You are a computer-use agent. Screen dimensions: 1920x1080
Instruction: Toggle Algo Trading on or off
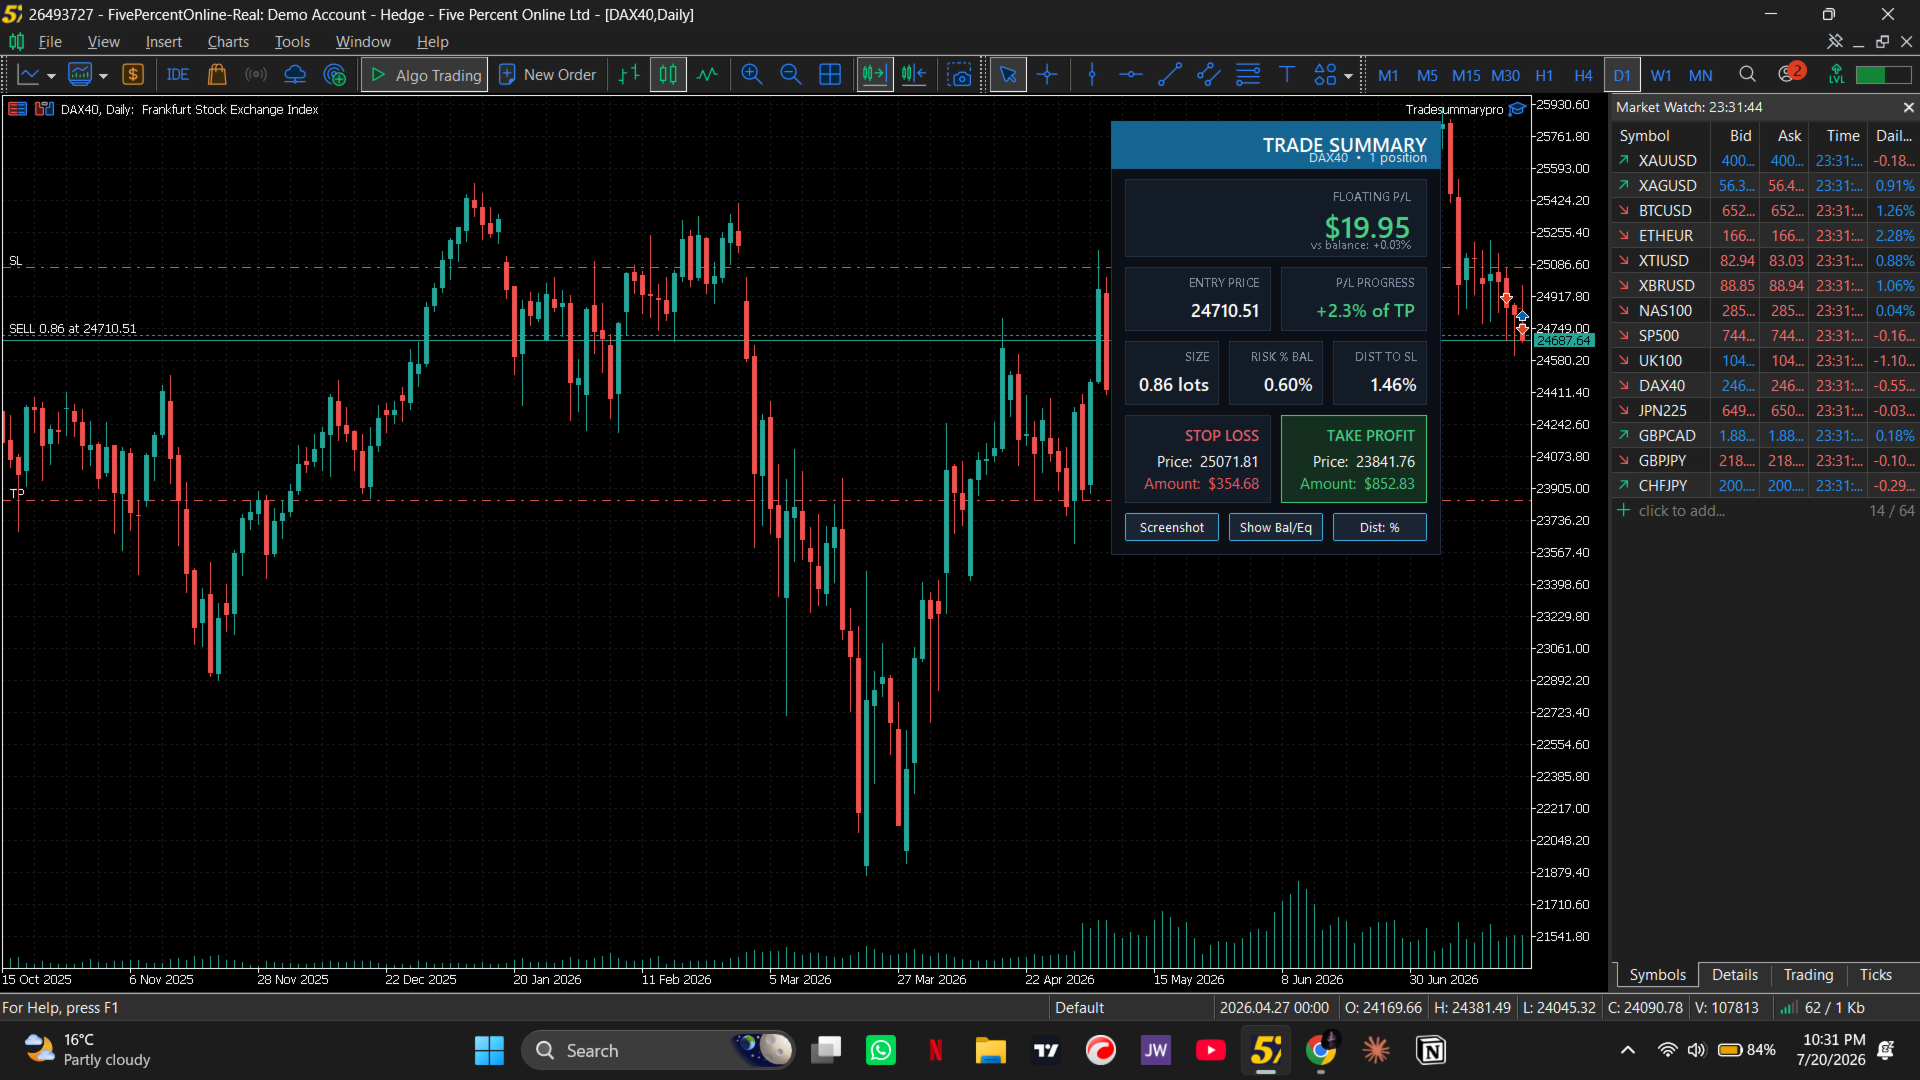coord(425,75)
